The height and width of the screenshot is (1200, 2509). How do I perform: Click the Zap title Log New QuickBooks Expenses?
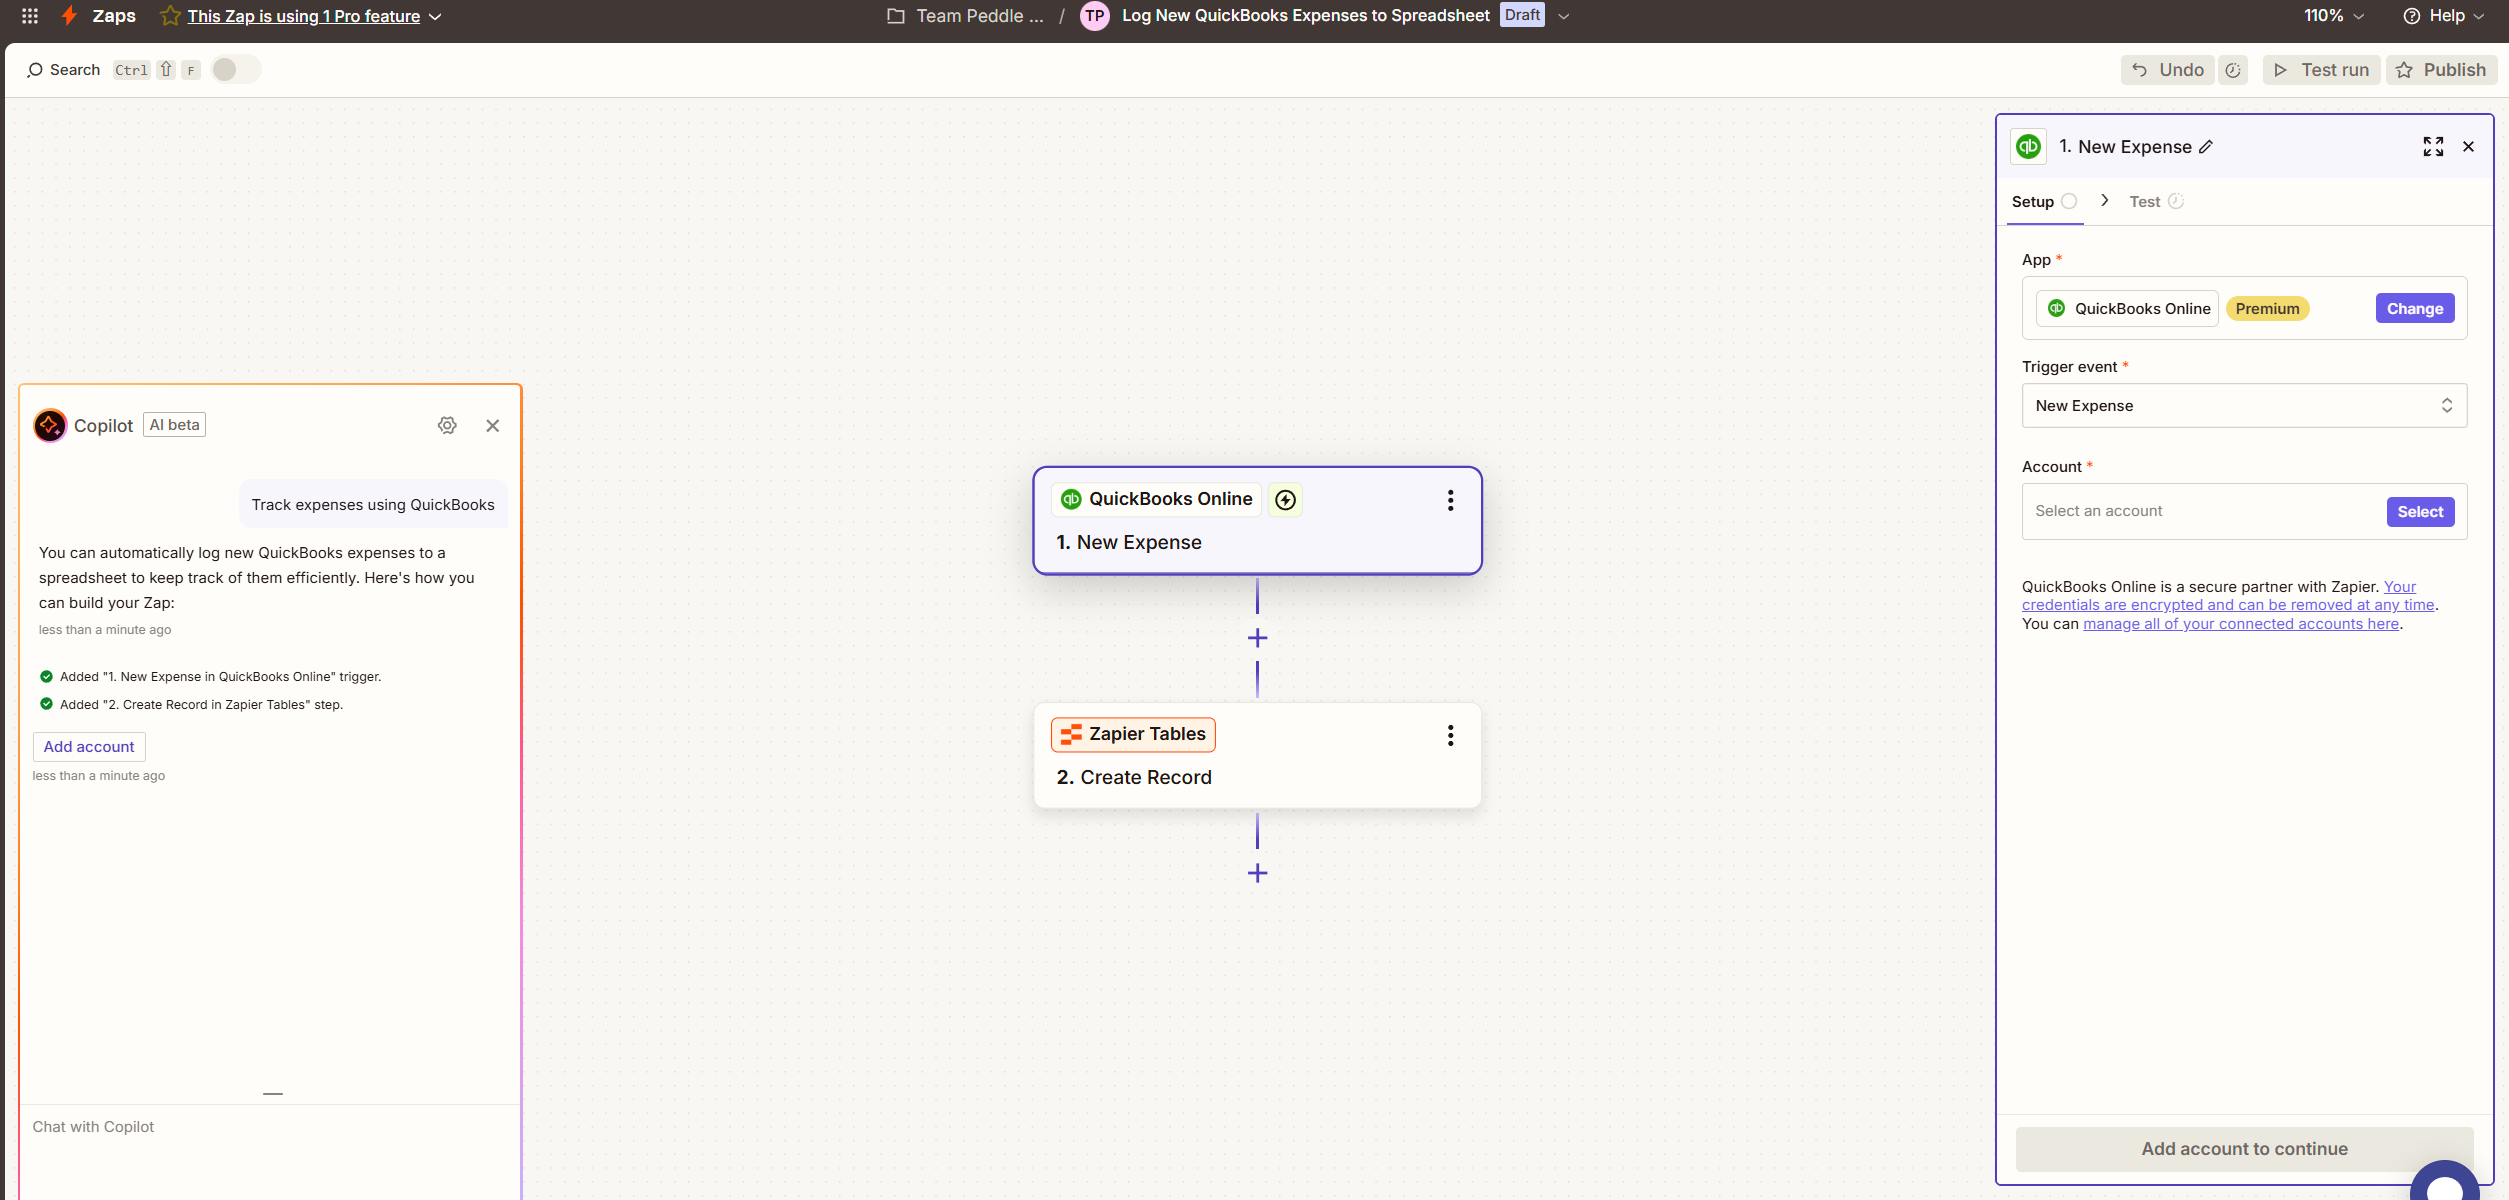coord(1305,16)
